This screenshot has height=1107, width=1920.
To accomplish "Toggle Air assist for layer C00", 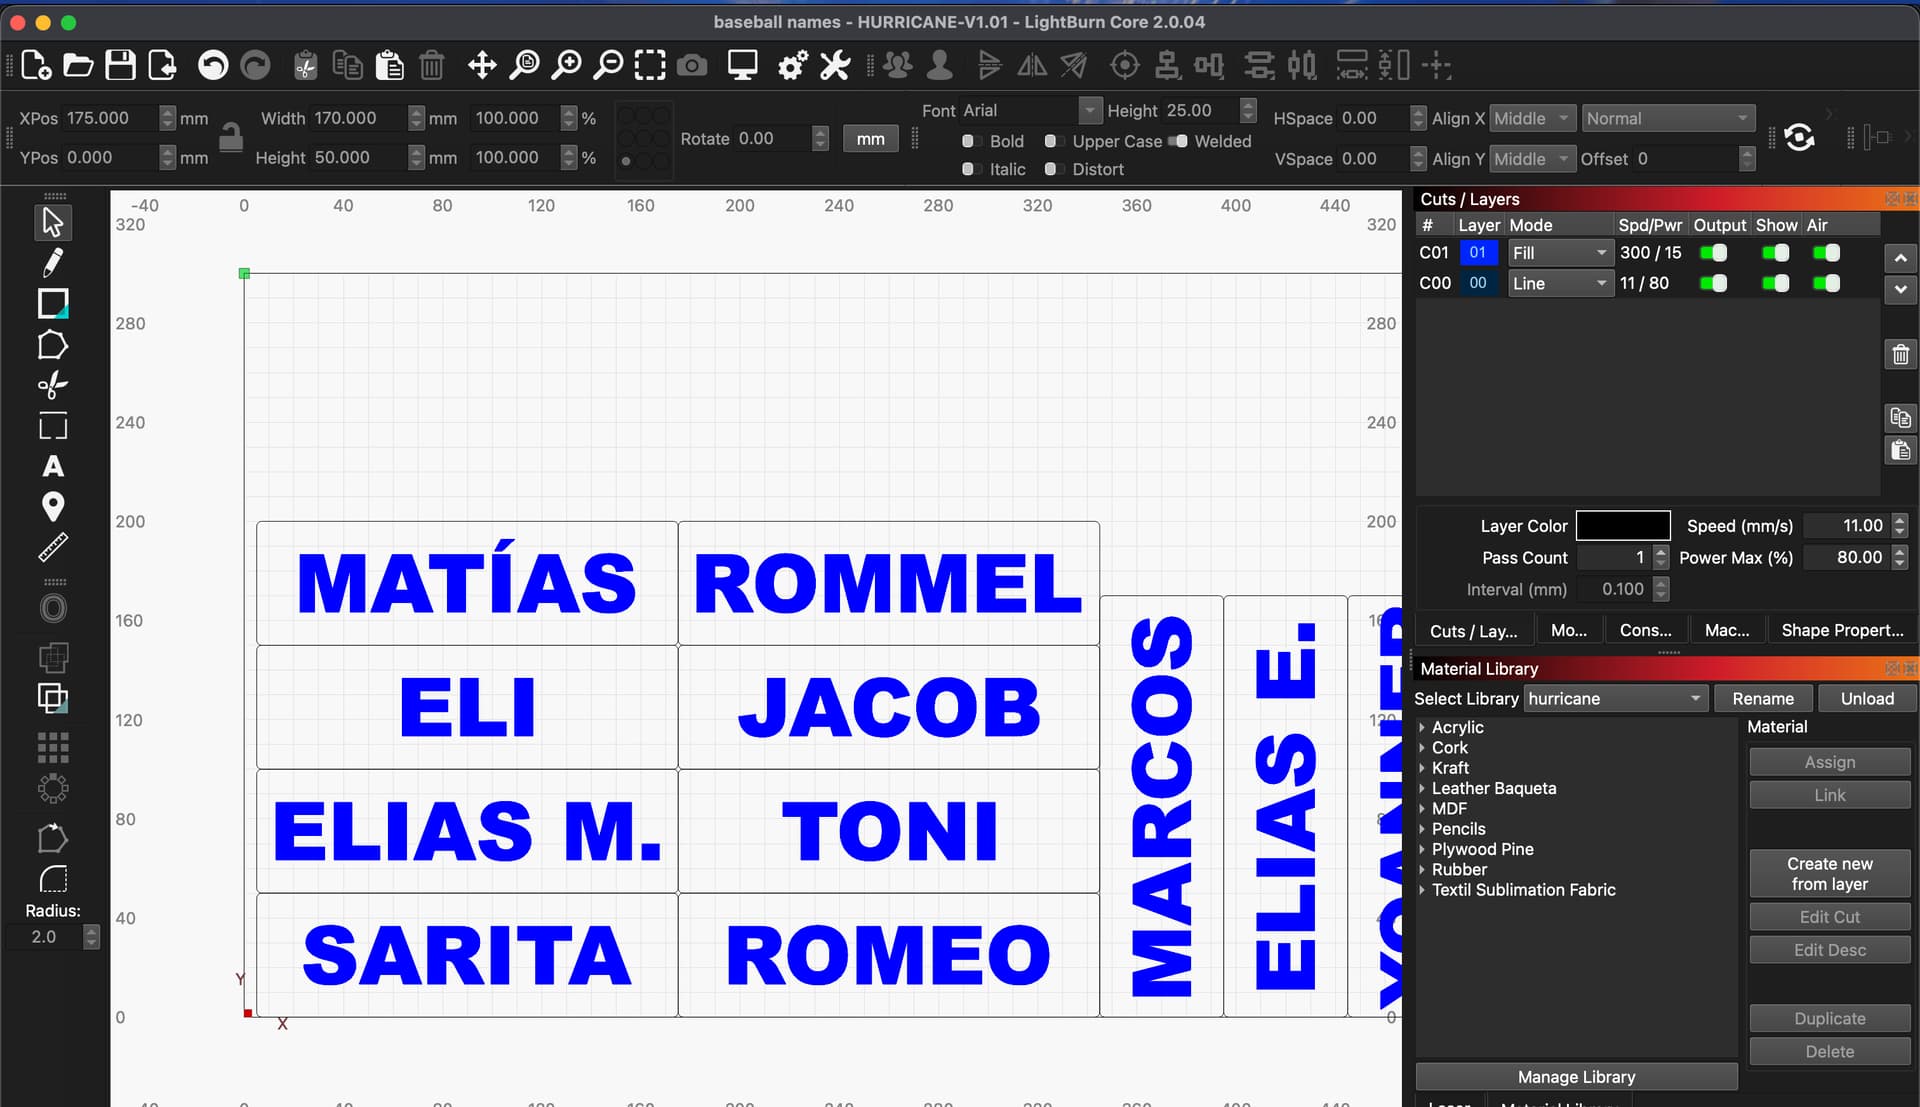I will pos(1826,284).
